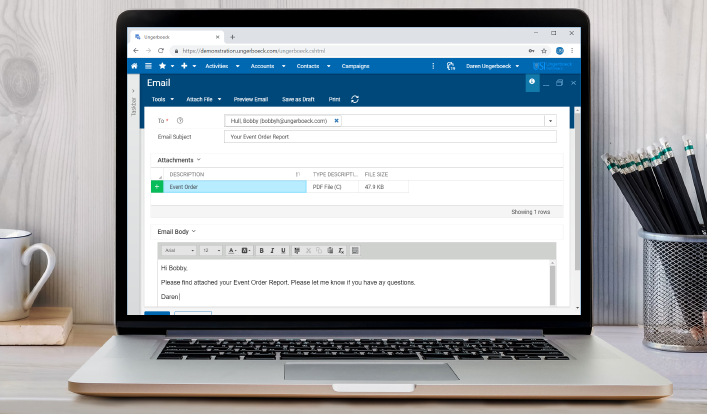707x414 pixels.
Task: Open the font color picker
Action: (233, 250)
